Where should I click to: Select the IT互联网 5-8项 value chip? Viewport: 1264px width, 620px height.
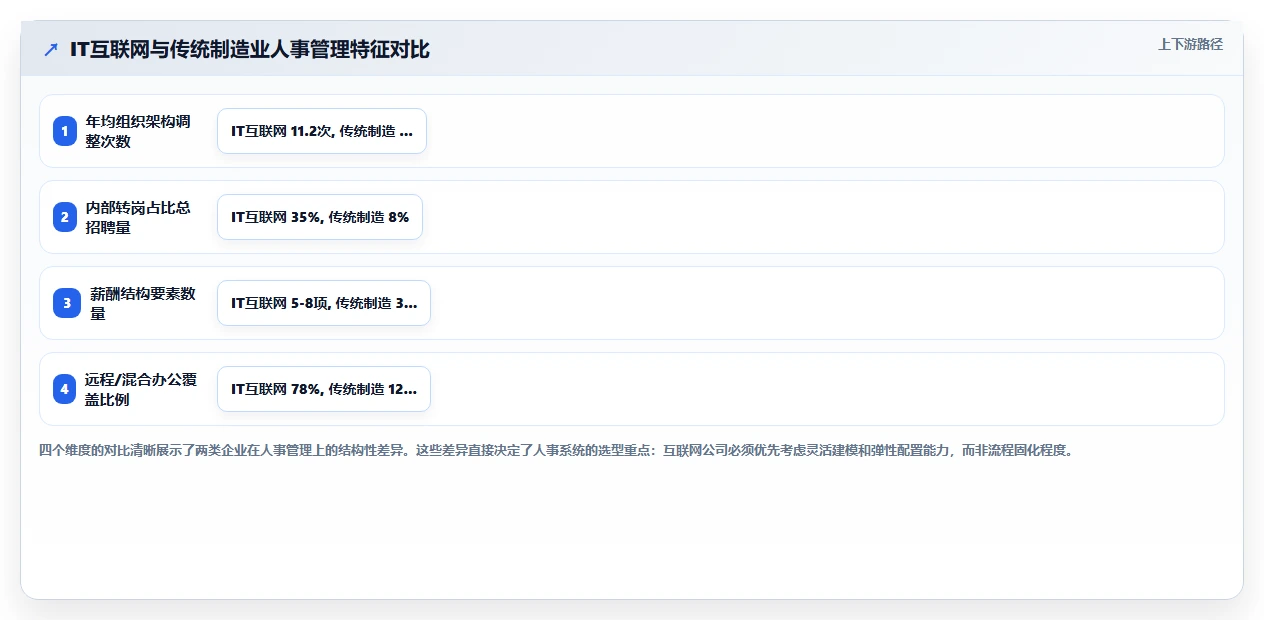tap(324, 303)
